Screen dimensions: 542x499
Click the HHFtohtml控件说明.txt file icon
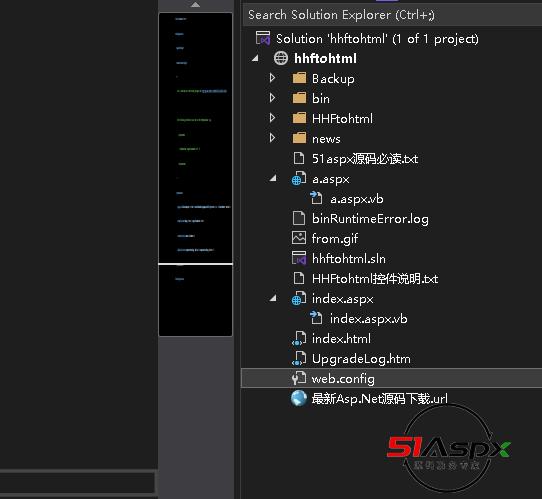[x=299, y=278]
